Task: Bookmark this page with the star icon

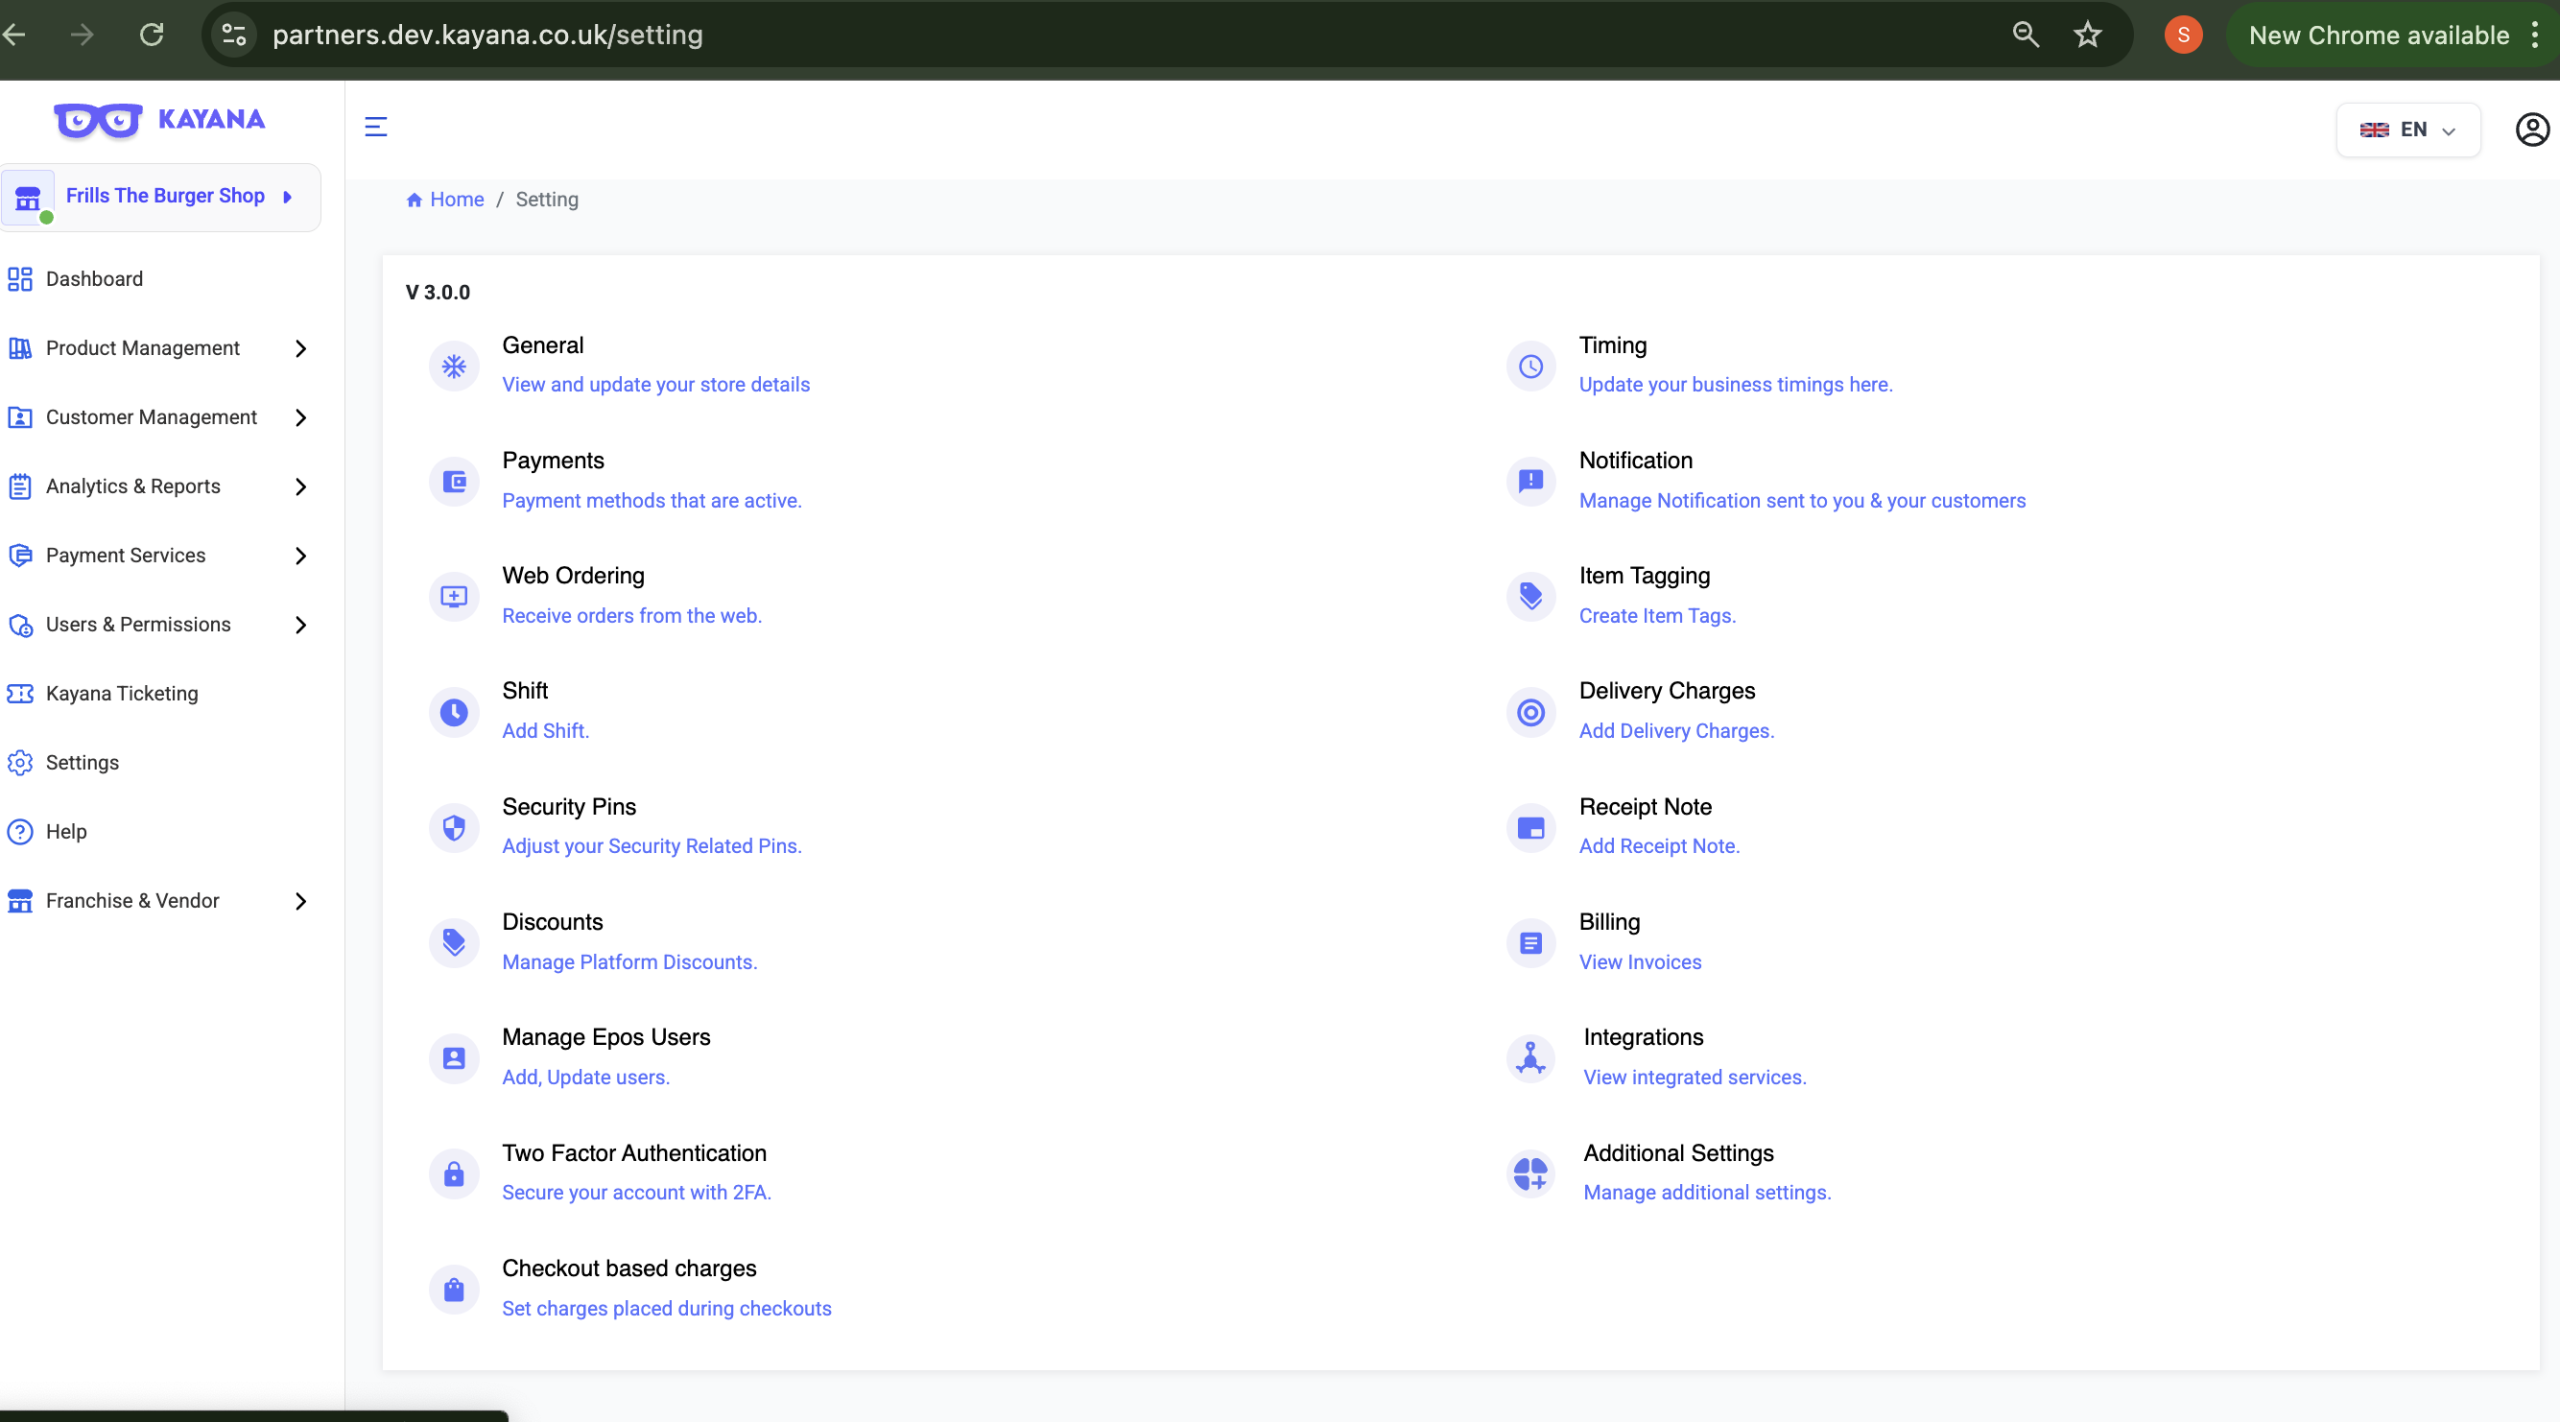Action: coord(2087,35)
